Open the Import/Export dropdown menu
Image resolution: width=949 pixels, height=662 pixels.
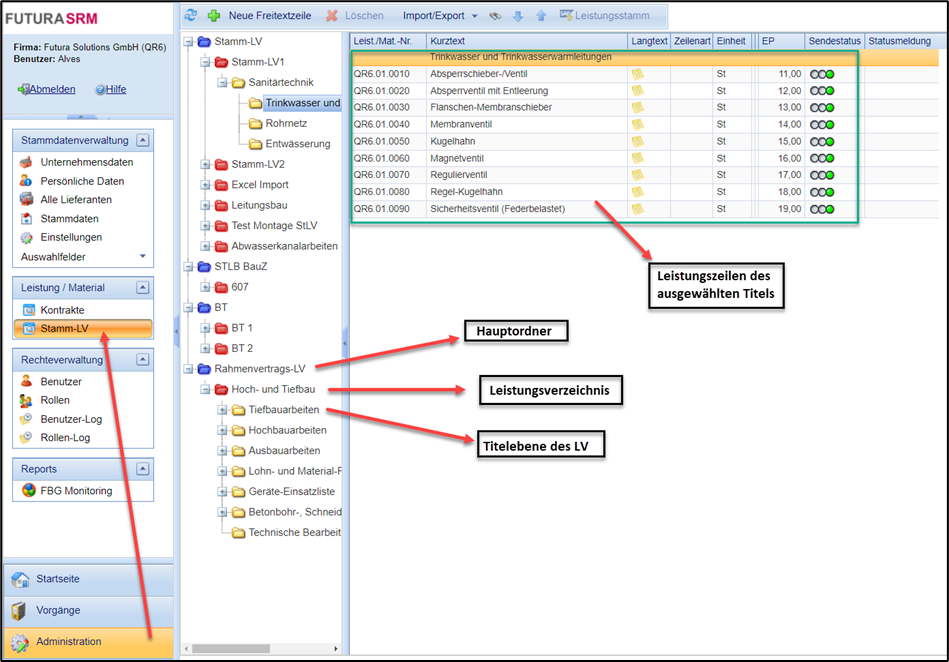[439, 16]
